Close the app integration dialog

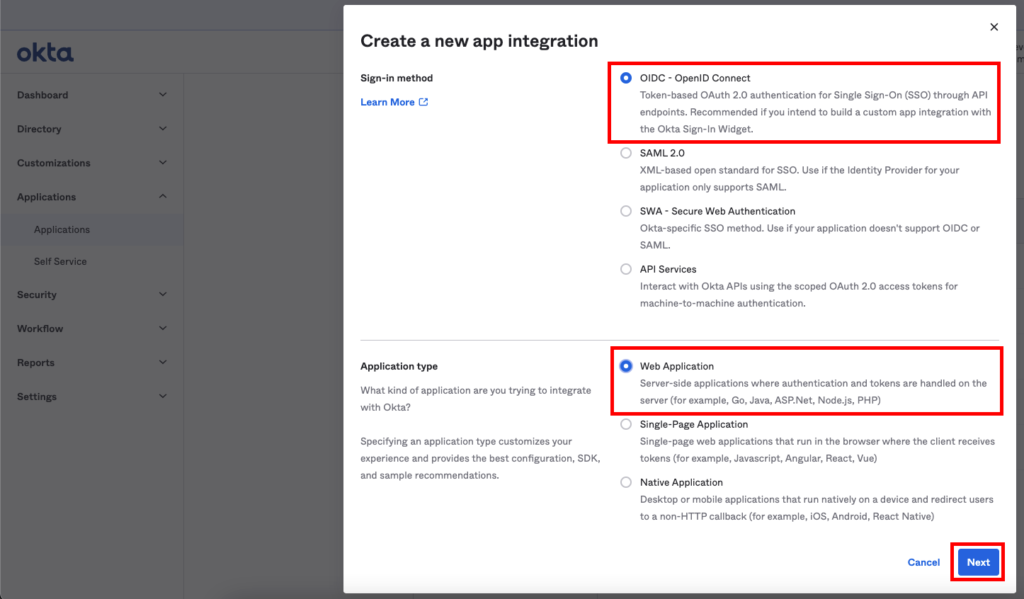click(x=993, y=28)
